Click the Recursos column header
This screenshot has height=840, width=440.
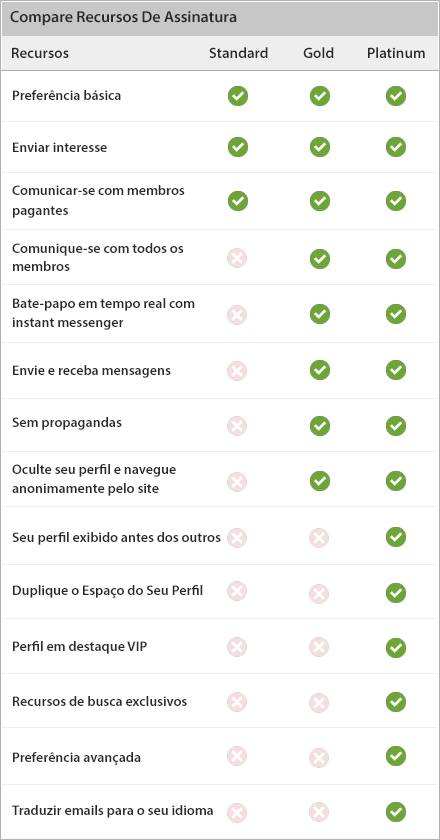pyautogui.click(x=40, y=54)
